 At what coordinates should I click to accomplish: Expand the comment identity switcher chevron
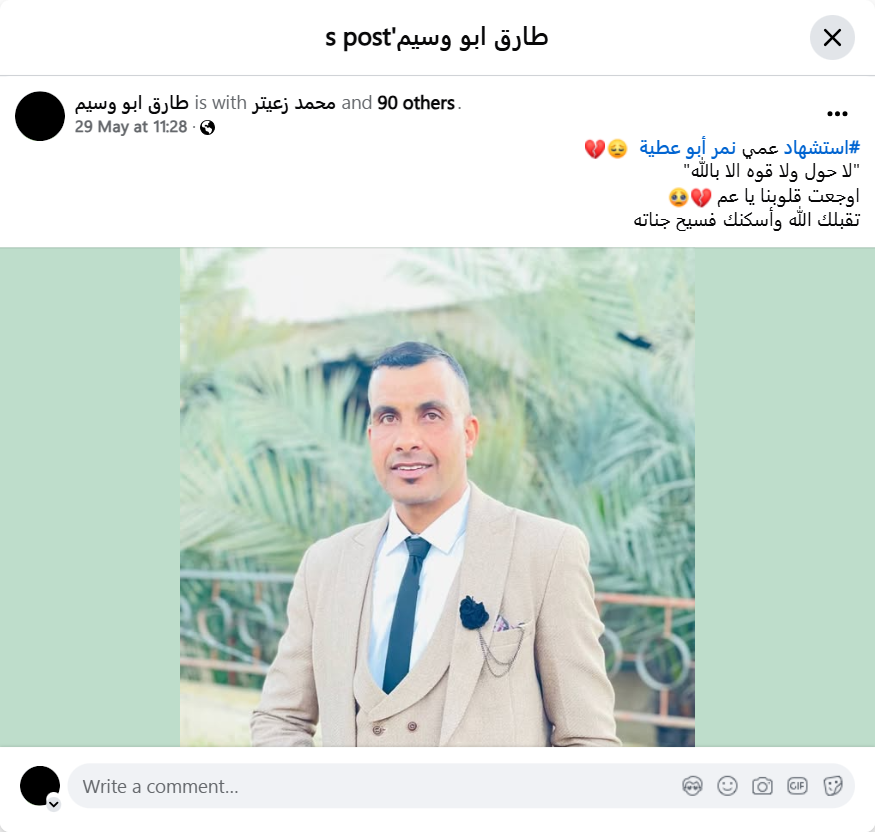pyautogui.click(x=54, y=804)
